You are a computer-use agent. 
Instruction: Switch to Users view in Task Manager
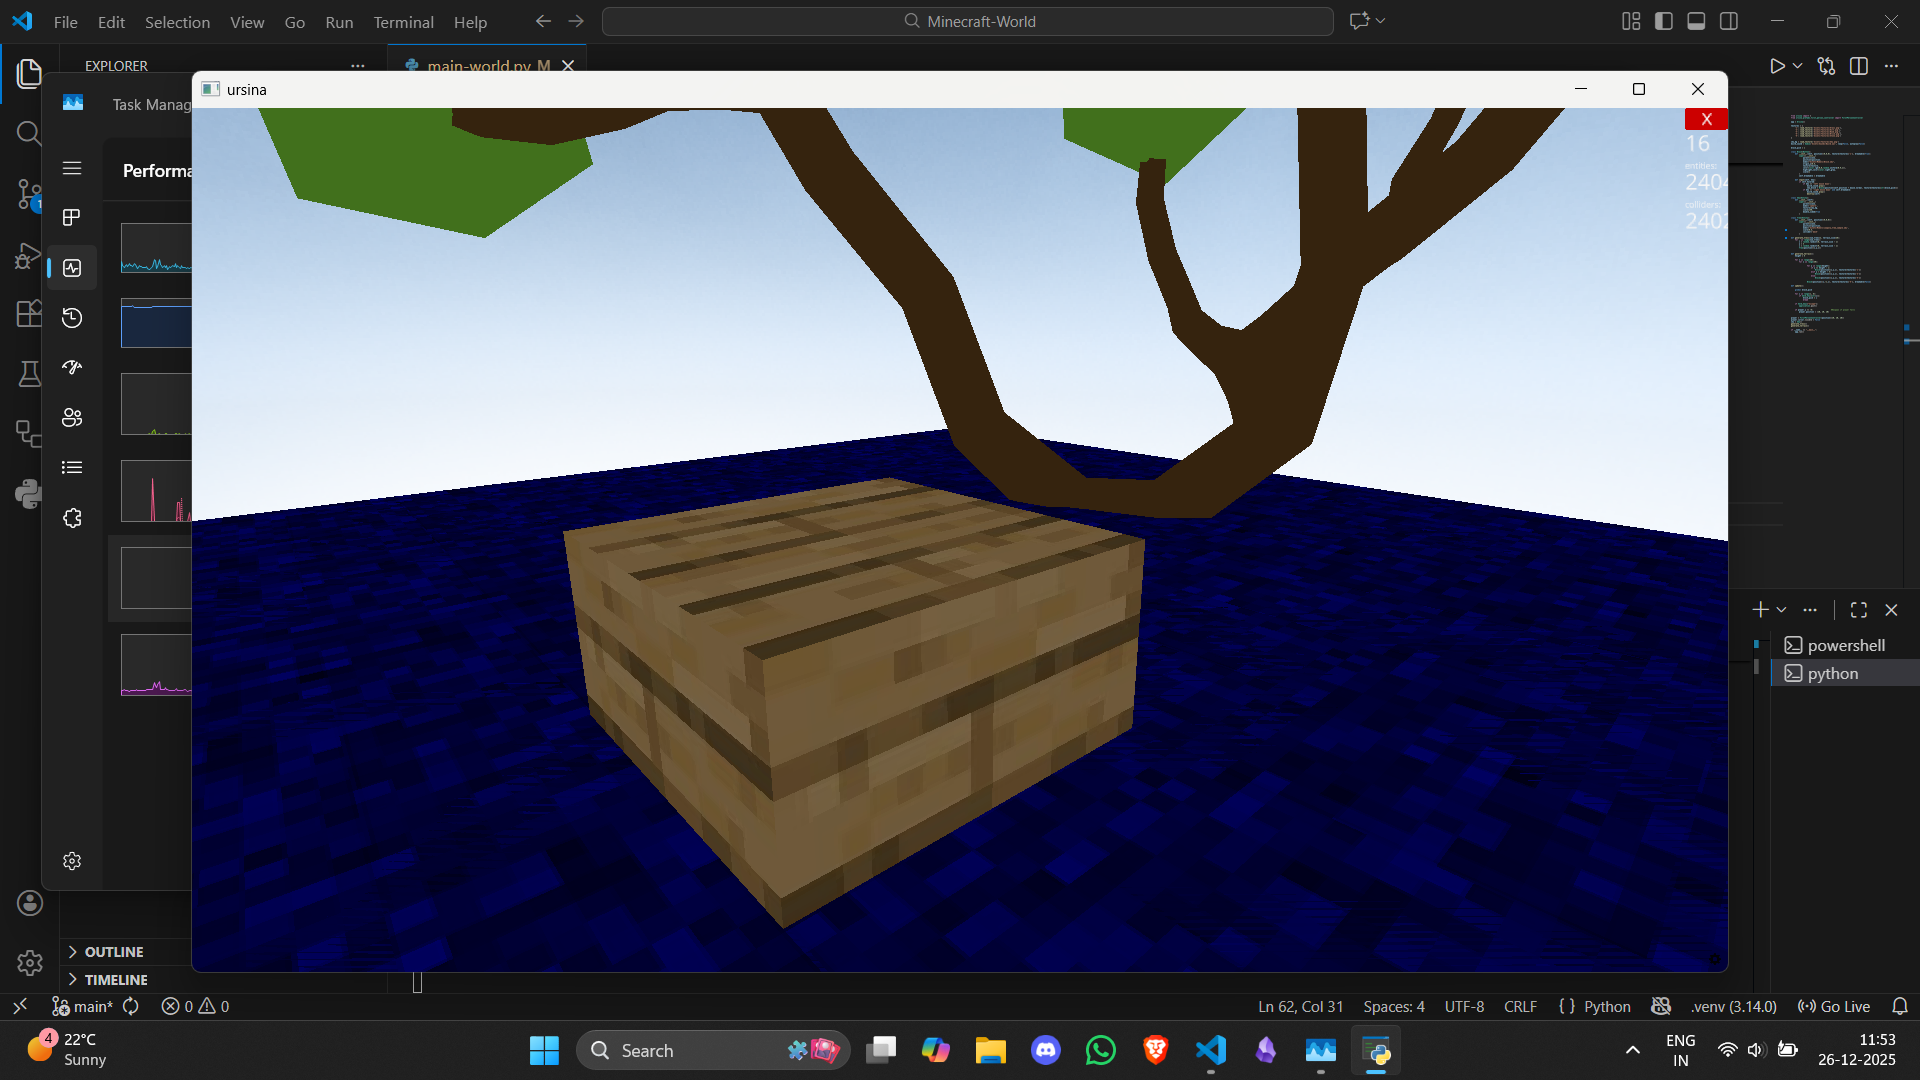coord(72,417)
